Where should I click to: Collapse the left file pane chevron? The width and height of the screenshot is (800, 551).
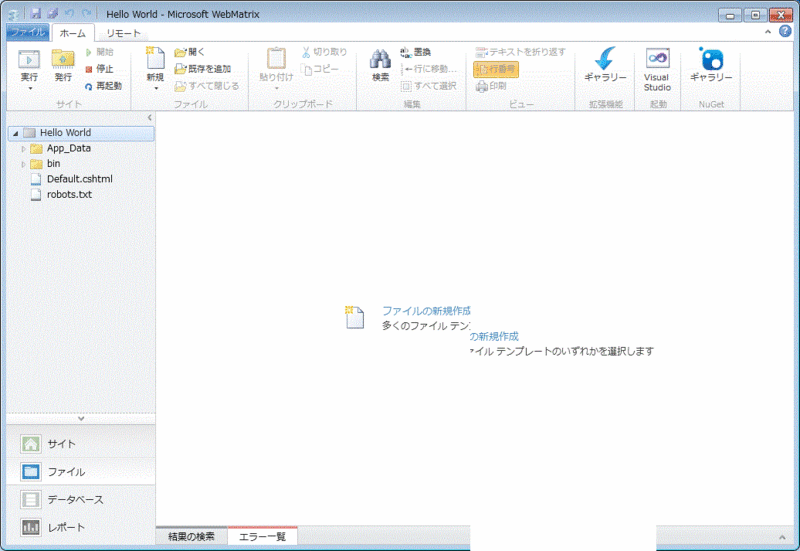(x=149, y=118)
